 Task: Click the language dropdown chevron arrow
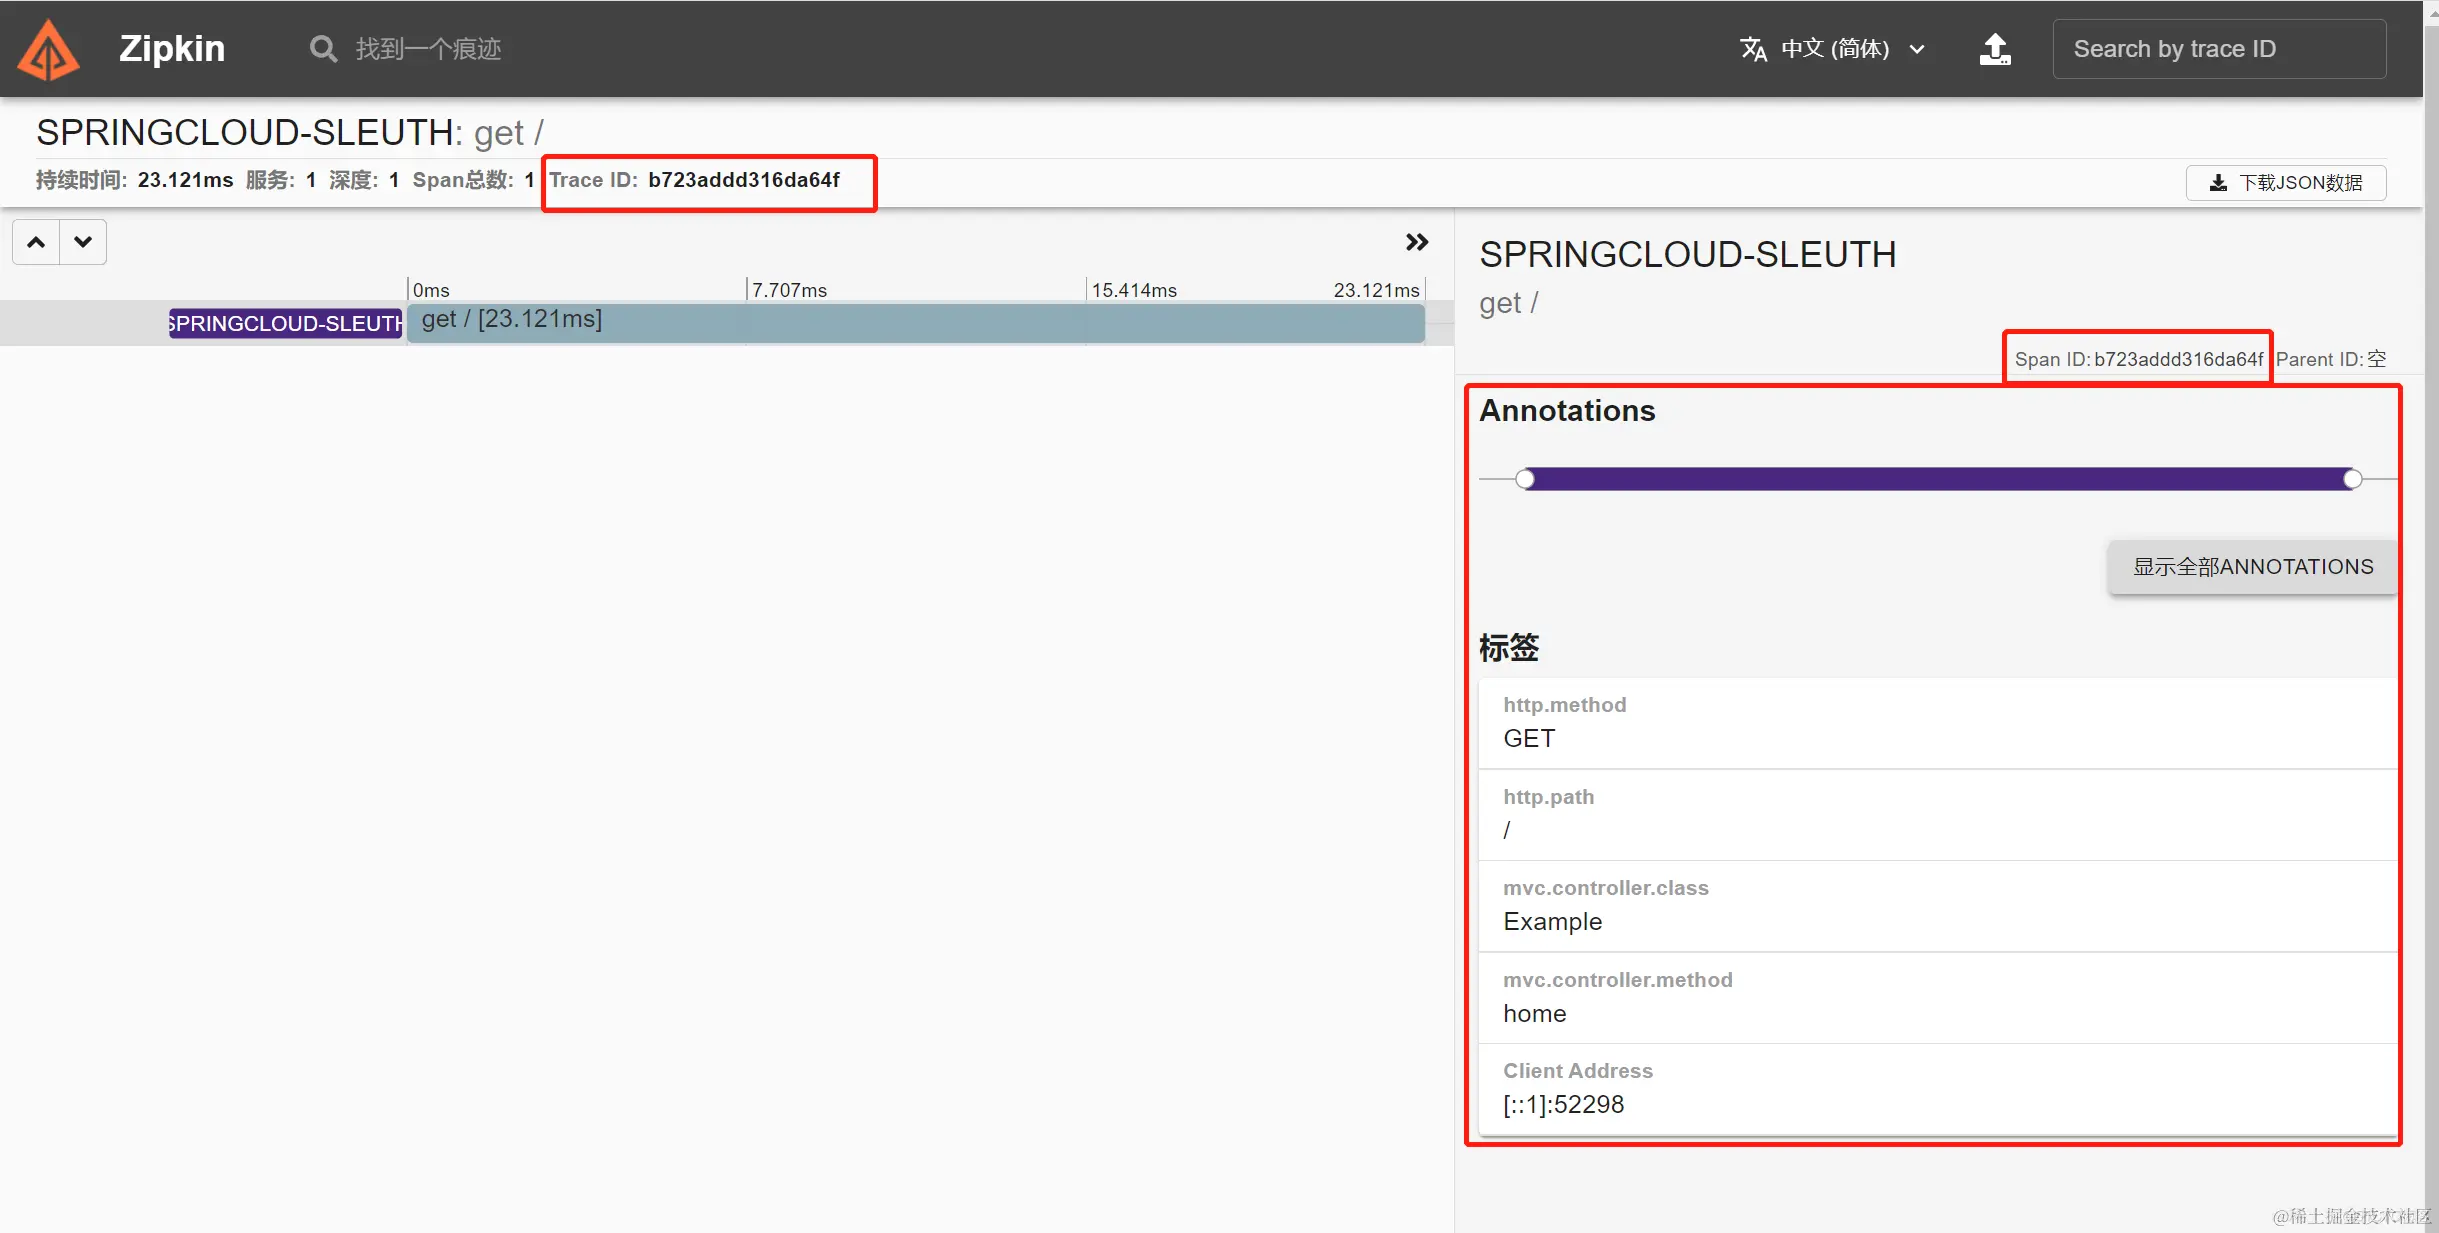coord(1917,49)
